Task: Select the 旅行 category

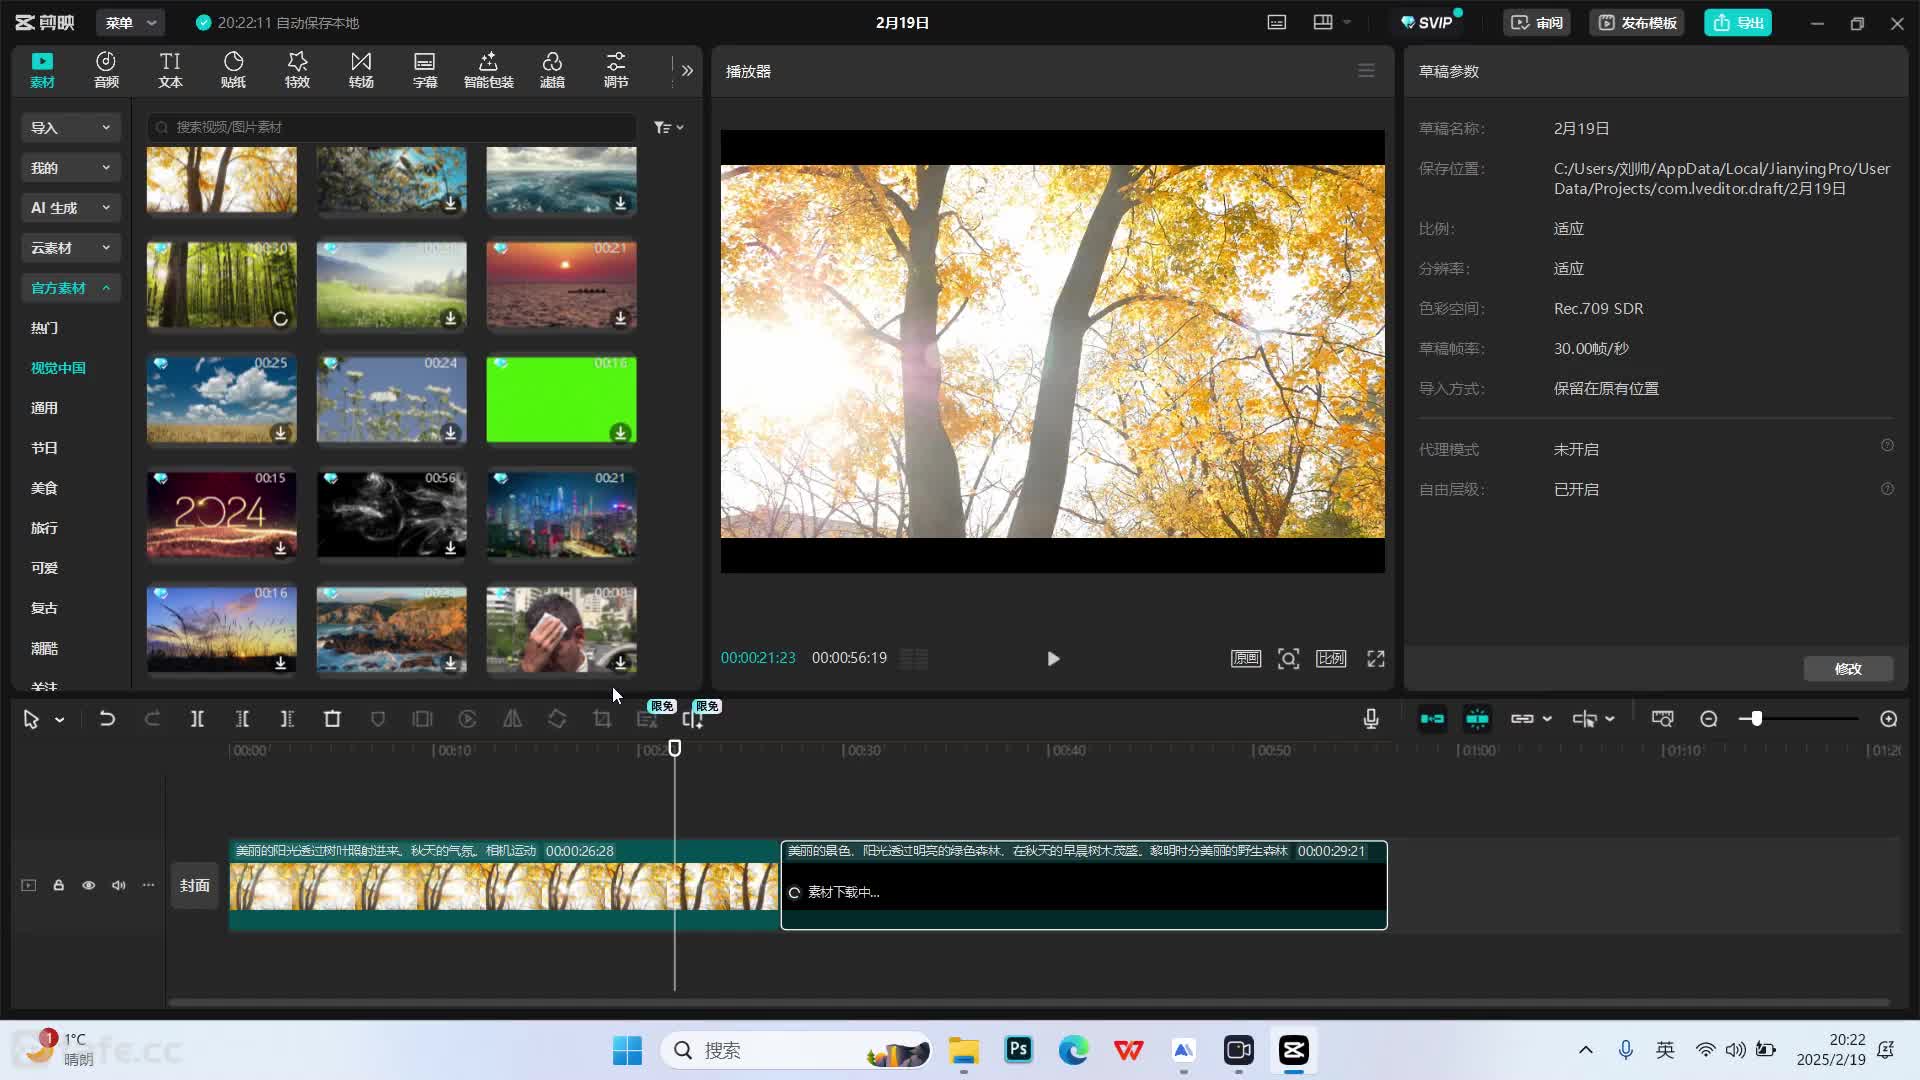Action: pyautogui.click(x=44, y=528)
